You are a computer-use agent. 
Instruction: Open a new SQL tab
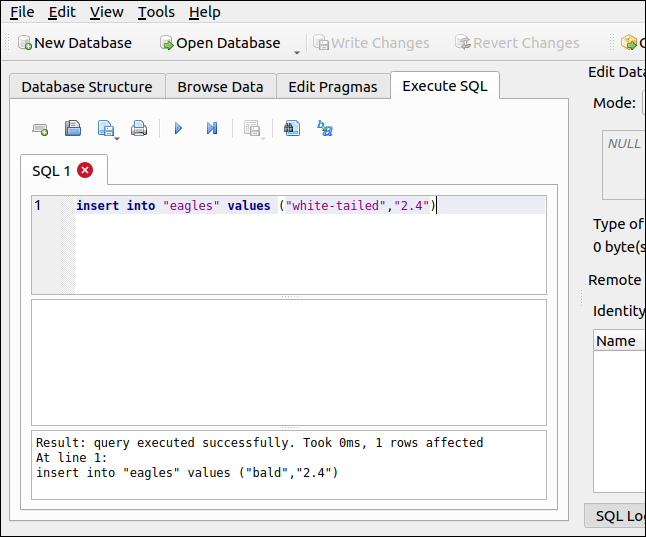point(41,129)
